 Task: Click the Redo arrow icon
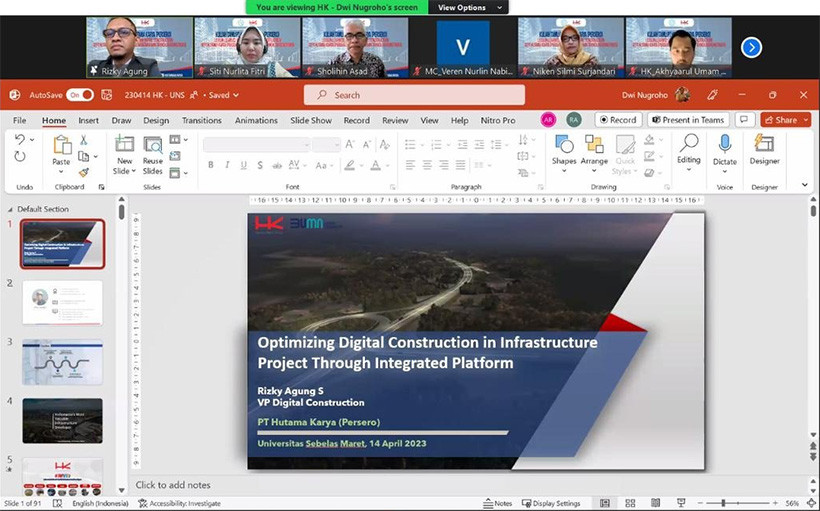20,156
